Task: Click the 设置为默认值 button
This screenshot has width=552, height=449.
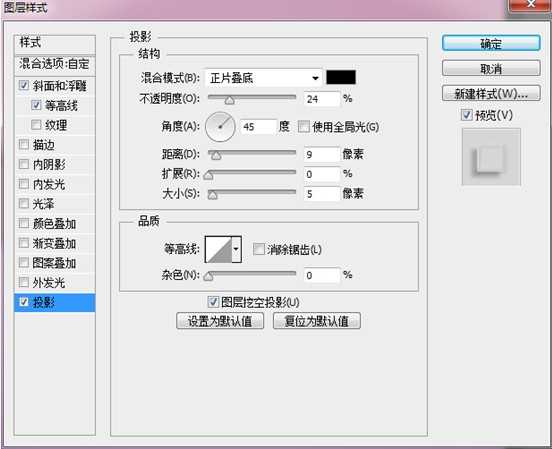Action: (220, 321)
